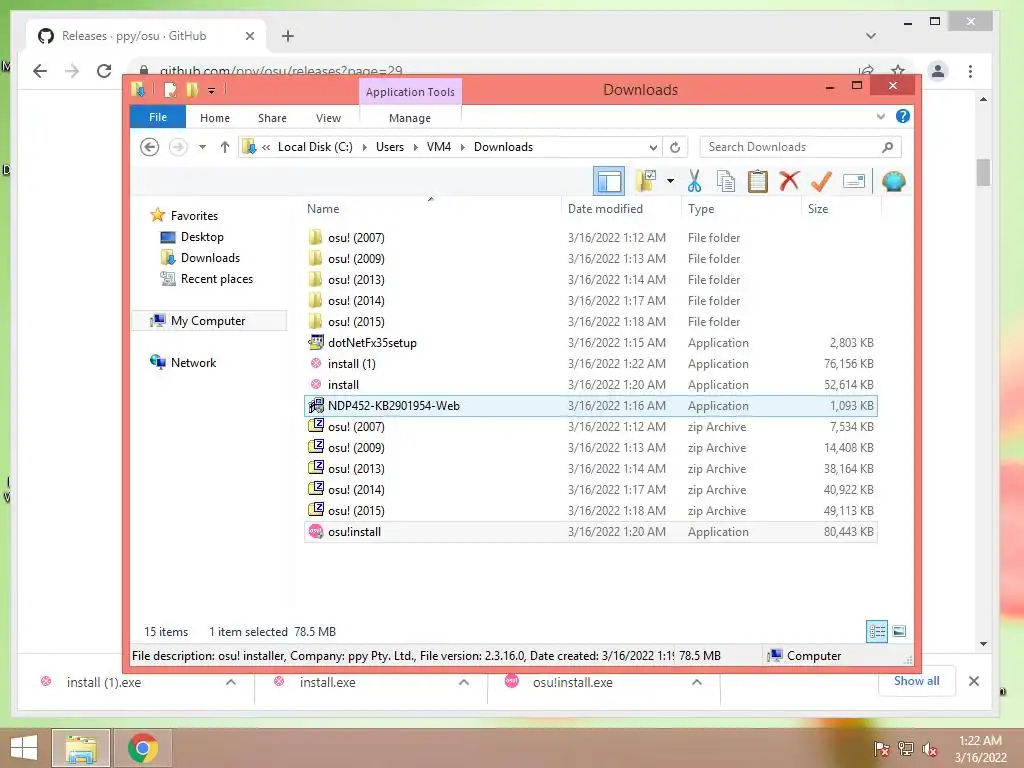Click the orange checkmark rename icon
This screenshot has height=768, width=1024.
821,181
